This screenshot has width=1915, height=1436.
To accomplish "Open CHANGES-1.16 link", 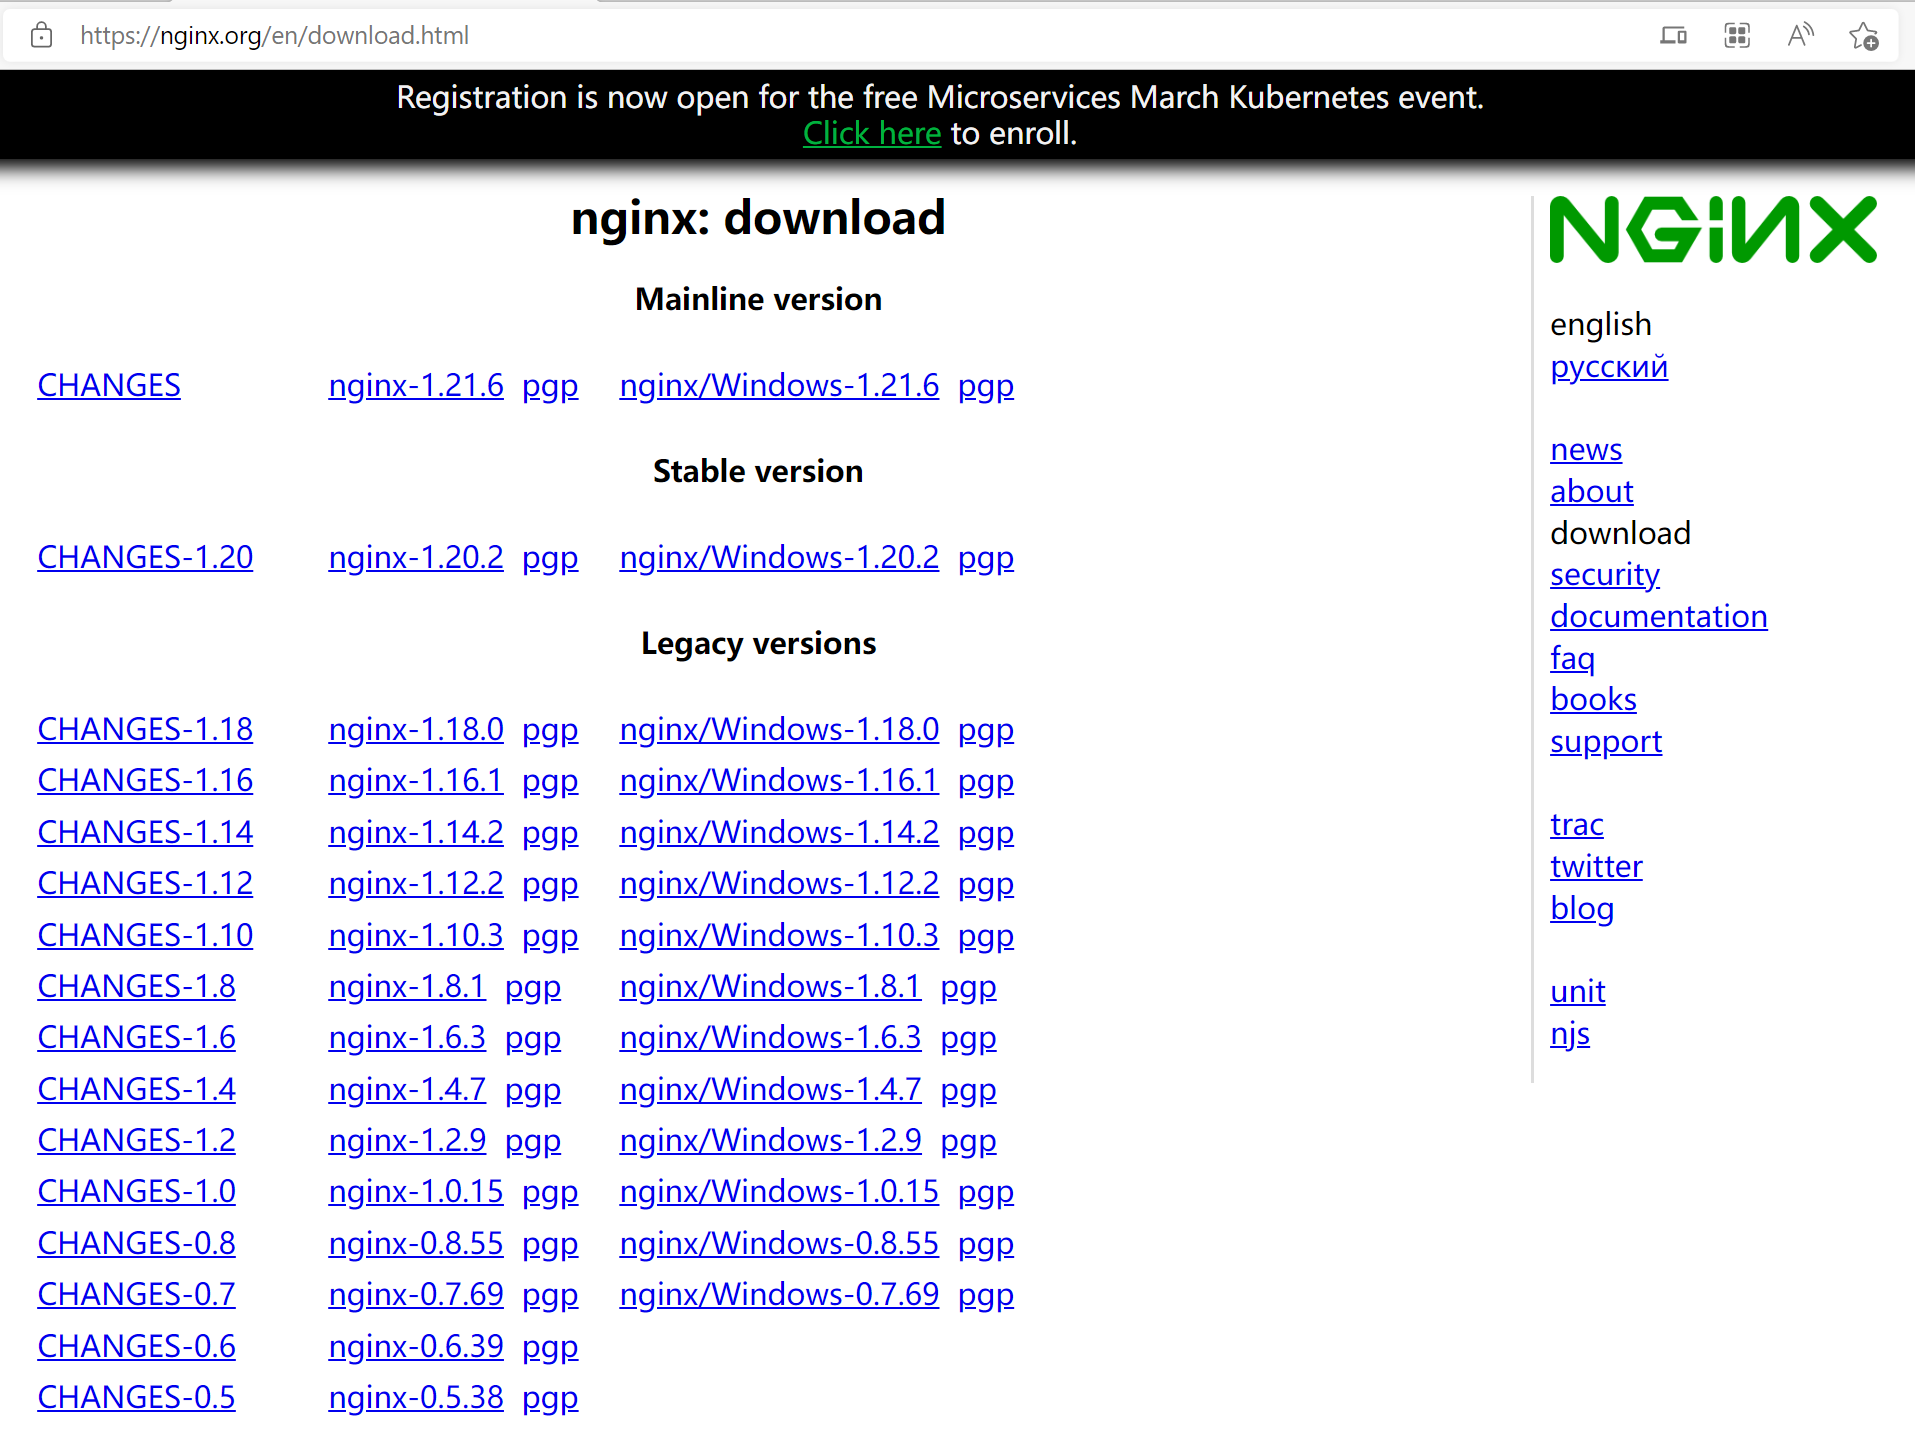I will click(145, 780).
